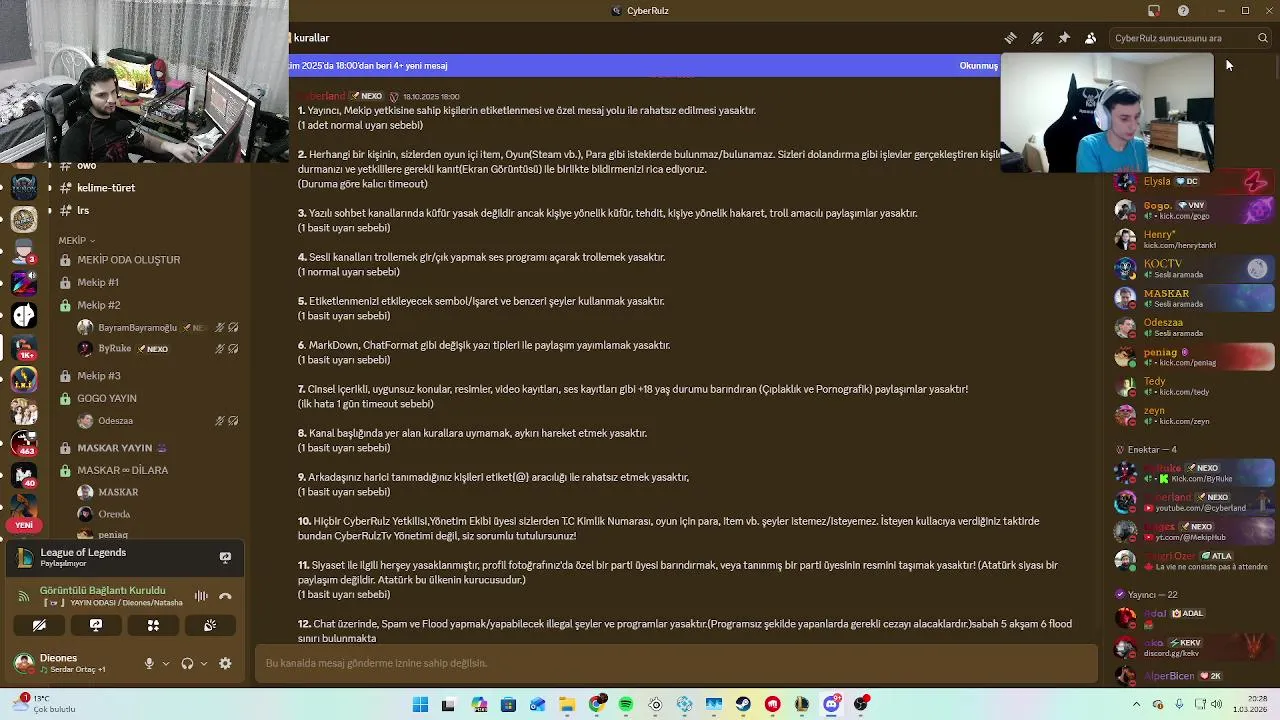Toggle the member list icon
The width and height of the screenshot is (1280, 720).
[1090, 38]
